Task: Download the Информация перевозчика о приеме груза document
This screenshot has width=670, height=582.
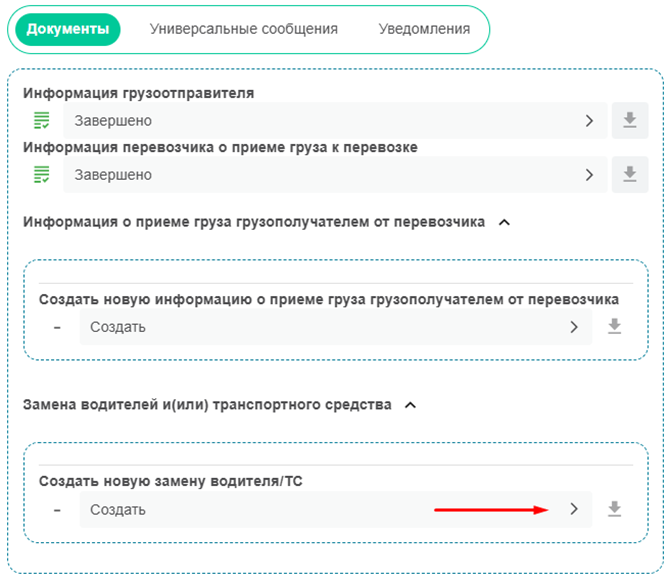Action: pyautogui.click(x=629, y=174)
